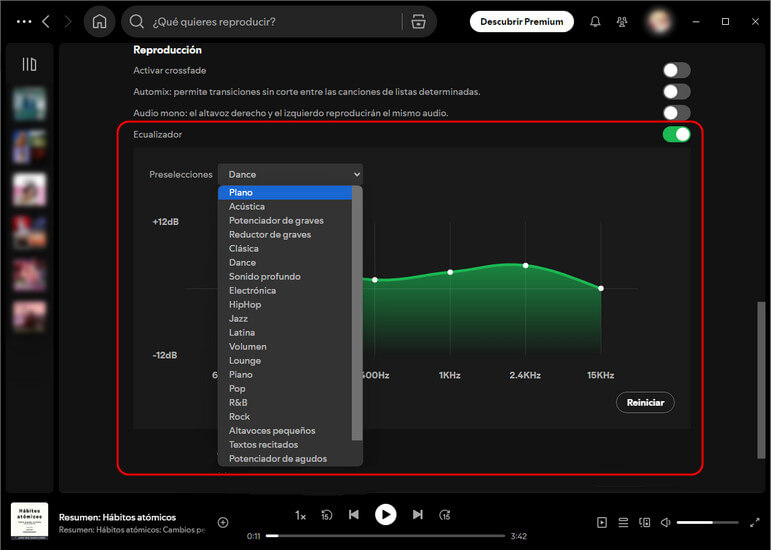Select Lounge preset
This screenshot has height=550, width=771.
[285, 361]
